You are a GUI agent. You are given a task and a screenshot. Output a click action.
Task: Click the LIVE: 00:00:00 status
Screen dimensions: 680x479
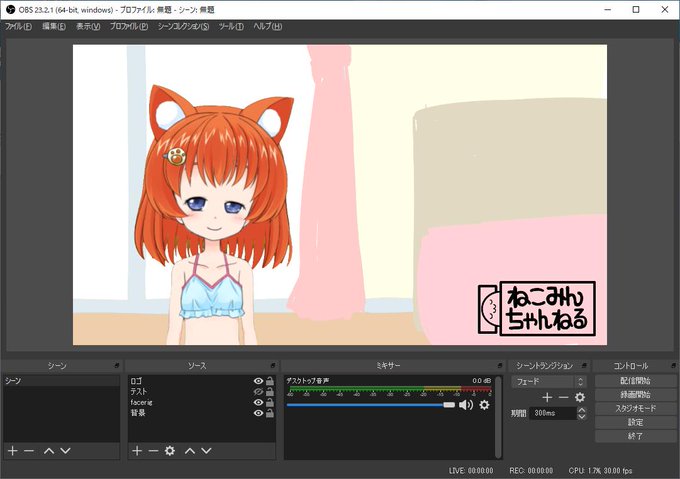pyautogui.click(x=471, y=471)
